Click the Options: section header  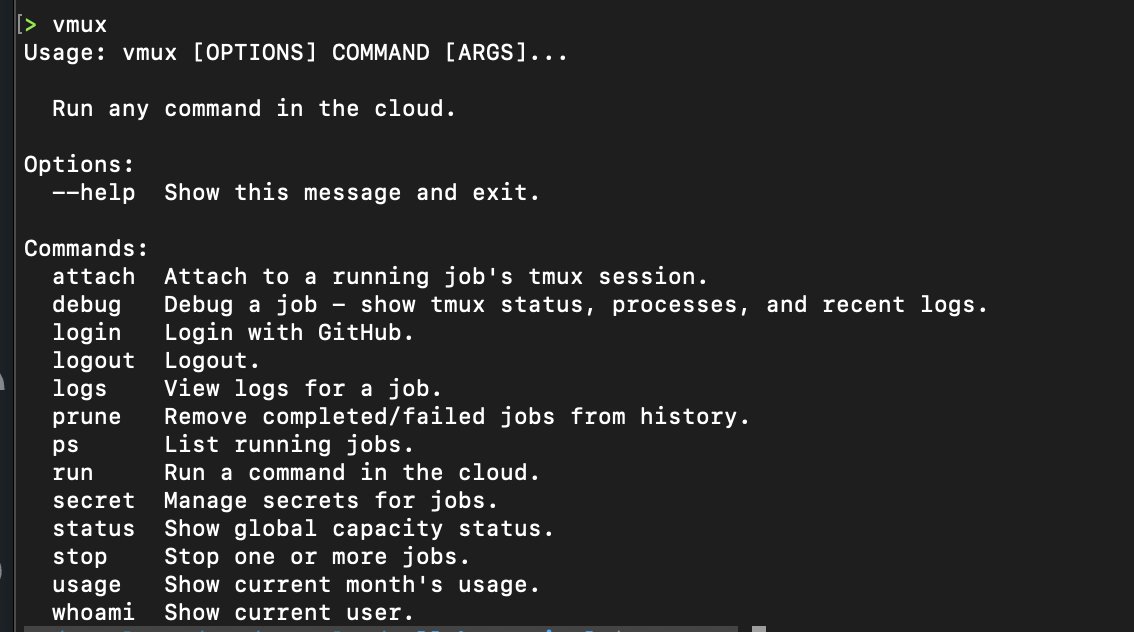[79, 164]
